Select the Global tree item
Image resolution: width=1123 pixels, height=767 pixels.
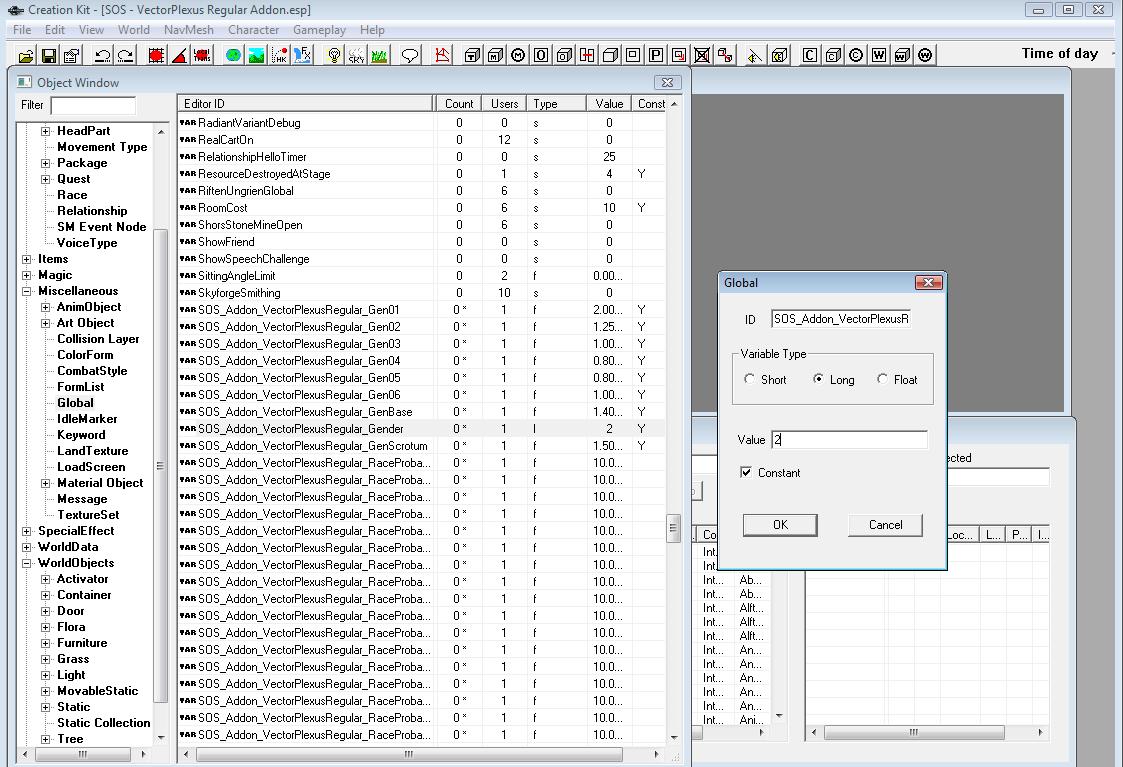(75, 403)
